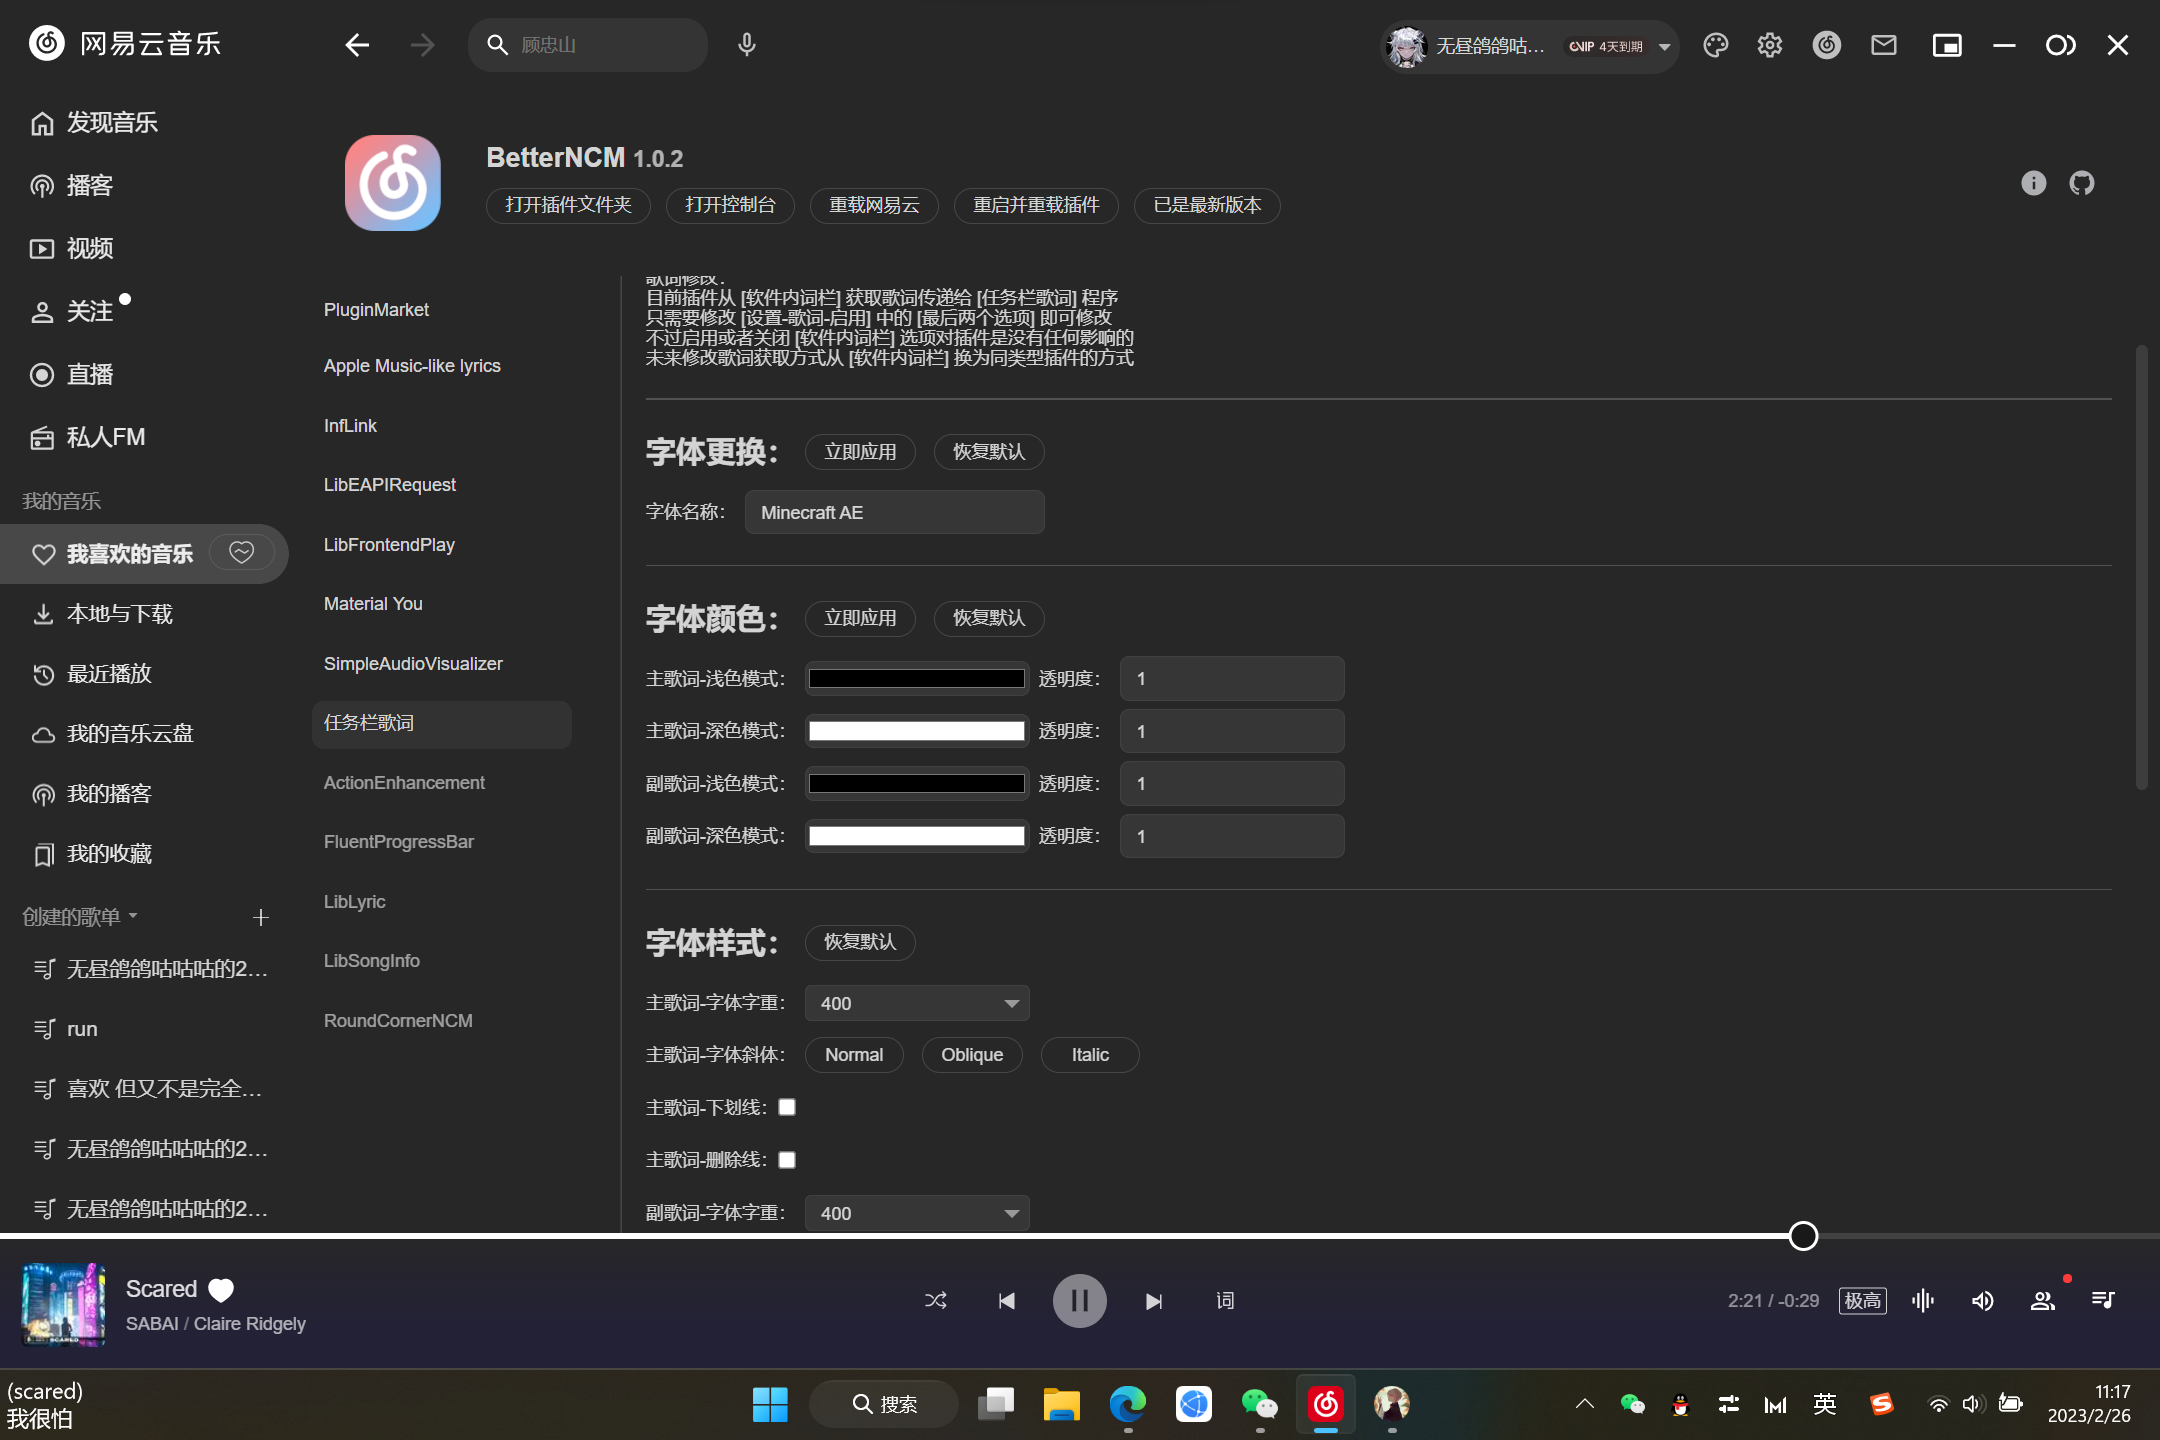Open the 副歌词-字体字重 dropdown
This screenshot has height=1440, width=2160.
click(x=916, y=1212)
